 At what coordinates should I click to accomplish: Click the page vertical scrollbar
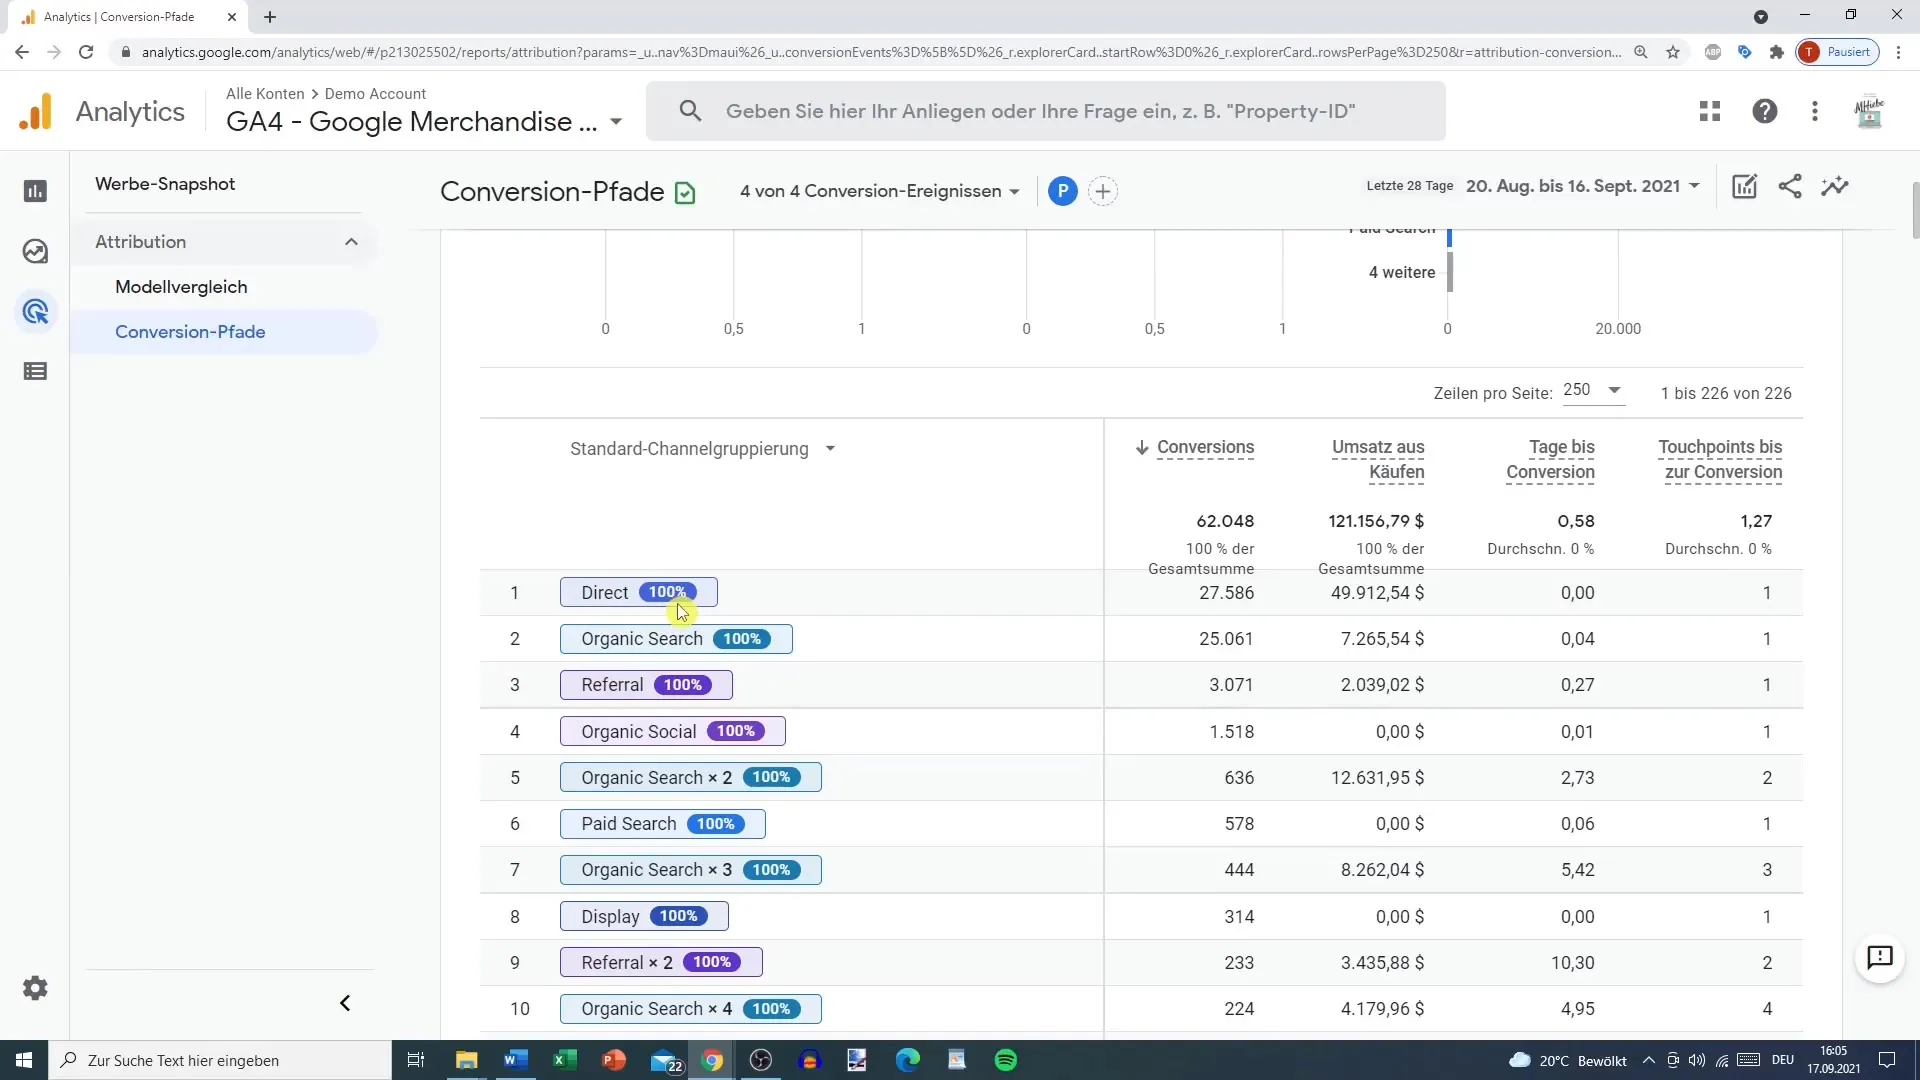point(1915,211)
